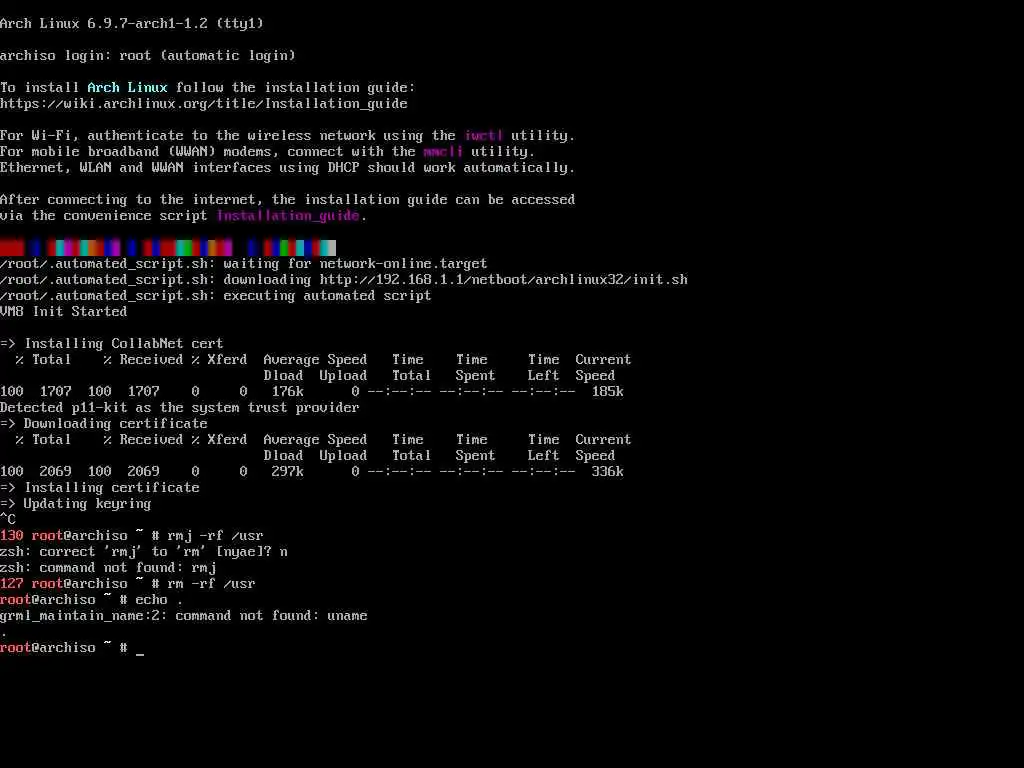Click the 'rmj -rf /usr' command text

tap(216, 536)
